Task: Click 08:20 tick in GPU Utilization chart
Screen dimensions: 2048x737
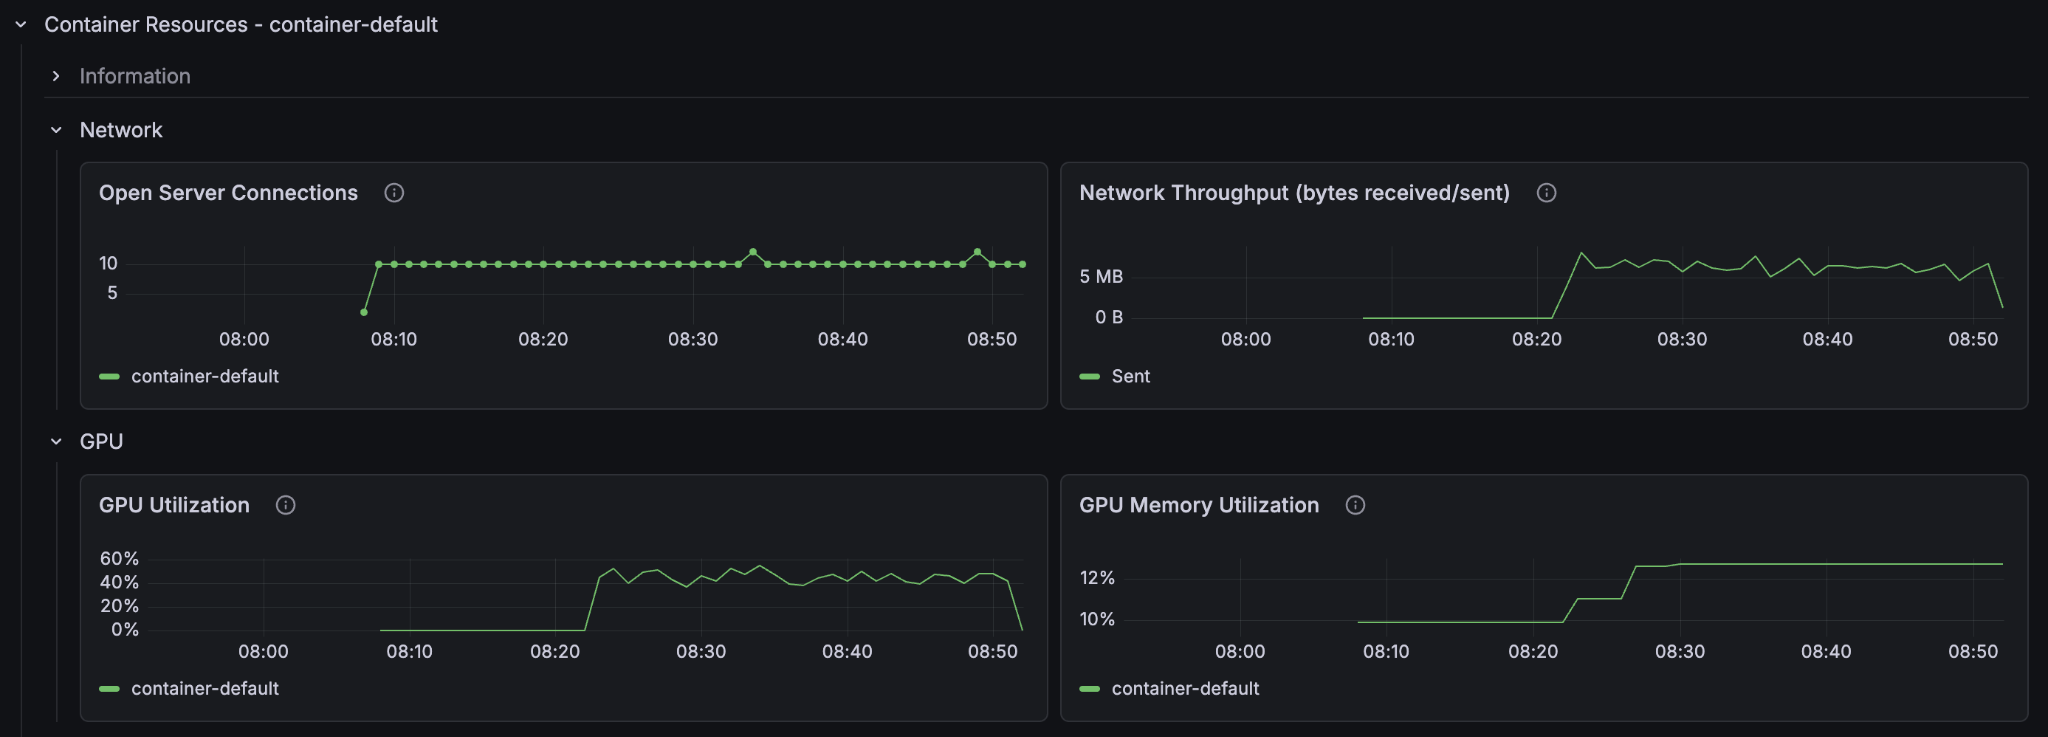Action: click(x=555, y=651)
